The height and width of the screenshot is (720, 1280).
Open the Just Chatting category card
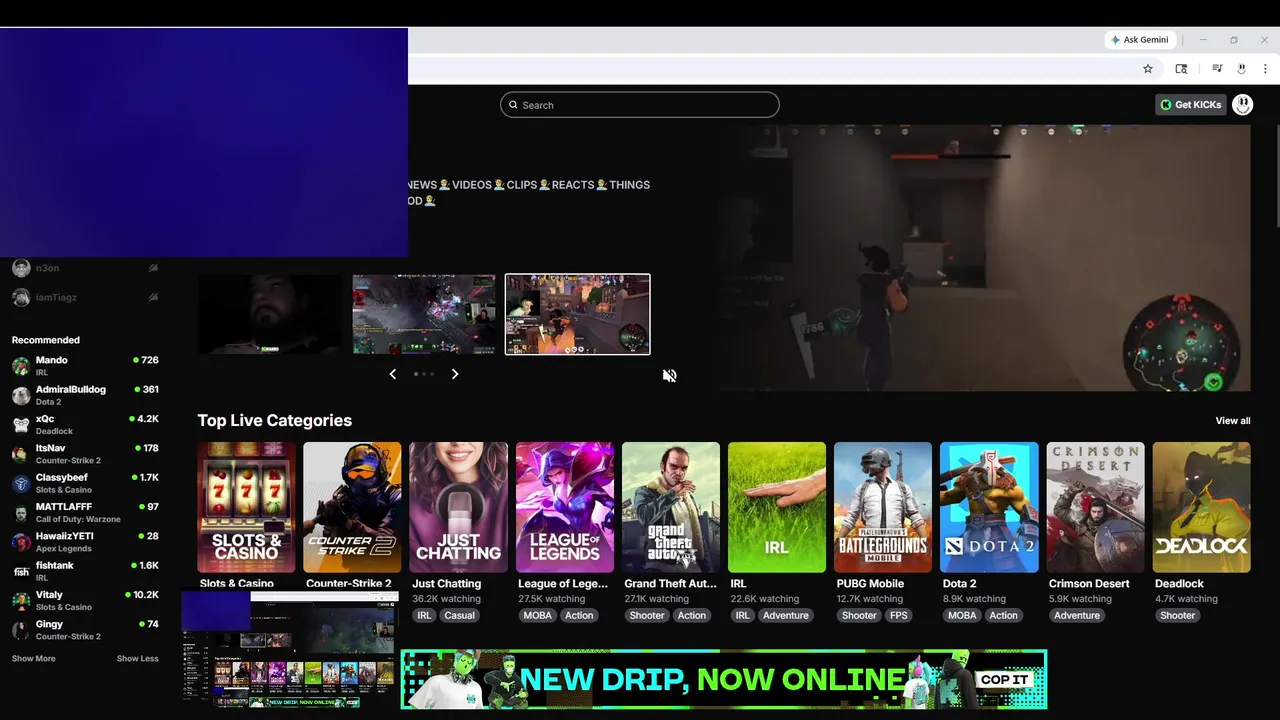click(459, 507)
